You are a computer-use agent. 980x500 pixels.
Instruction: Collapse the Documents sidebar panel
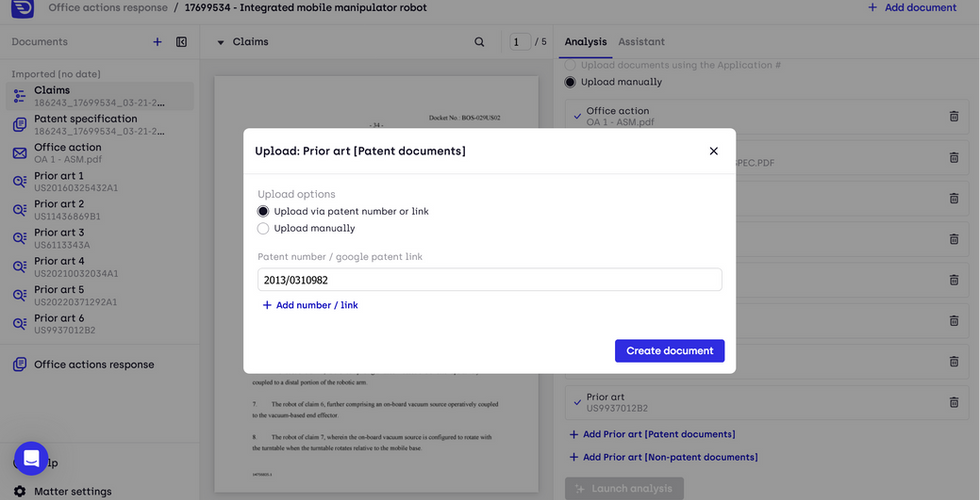181,42
